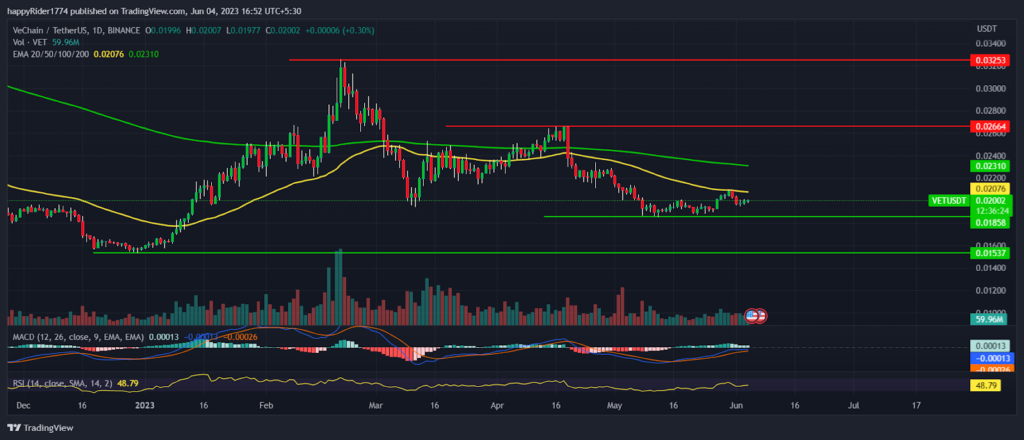Image resolution: width=1024 pixels, height=440 pixels.
Task: Click the green 0.01858 support price label
Action: (x=991, y=223)
